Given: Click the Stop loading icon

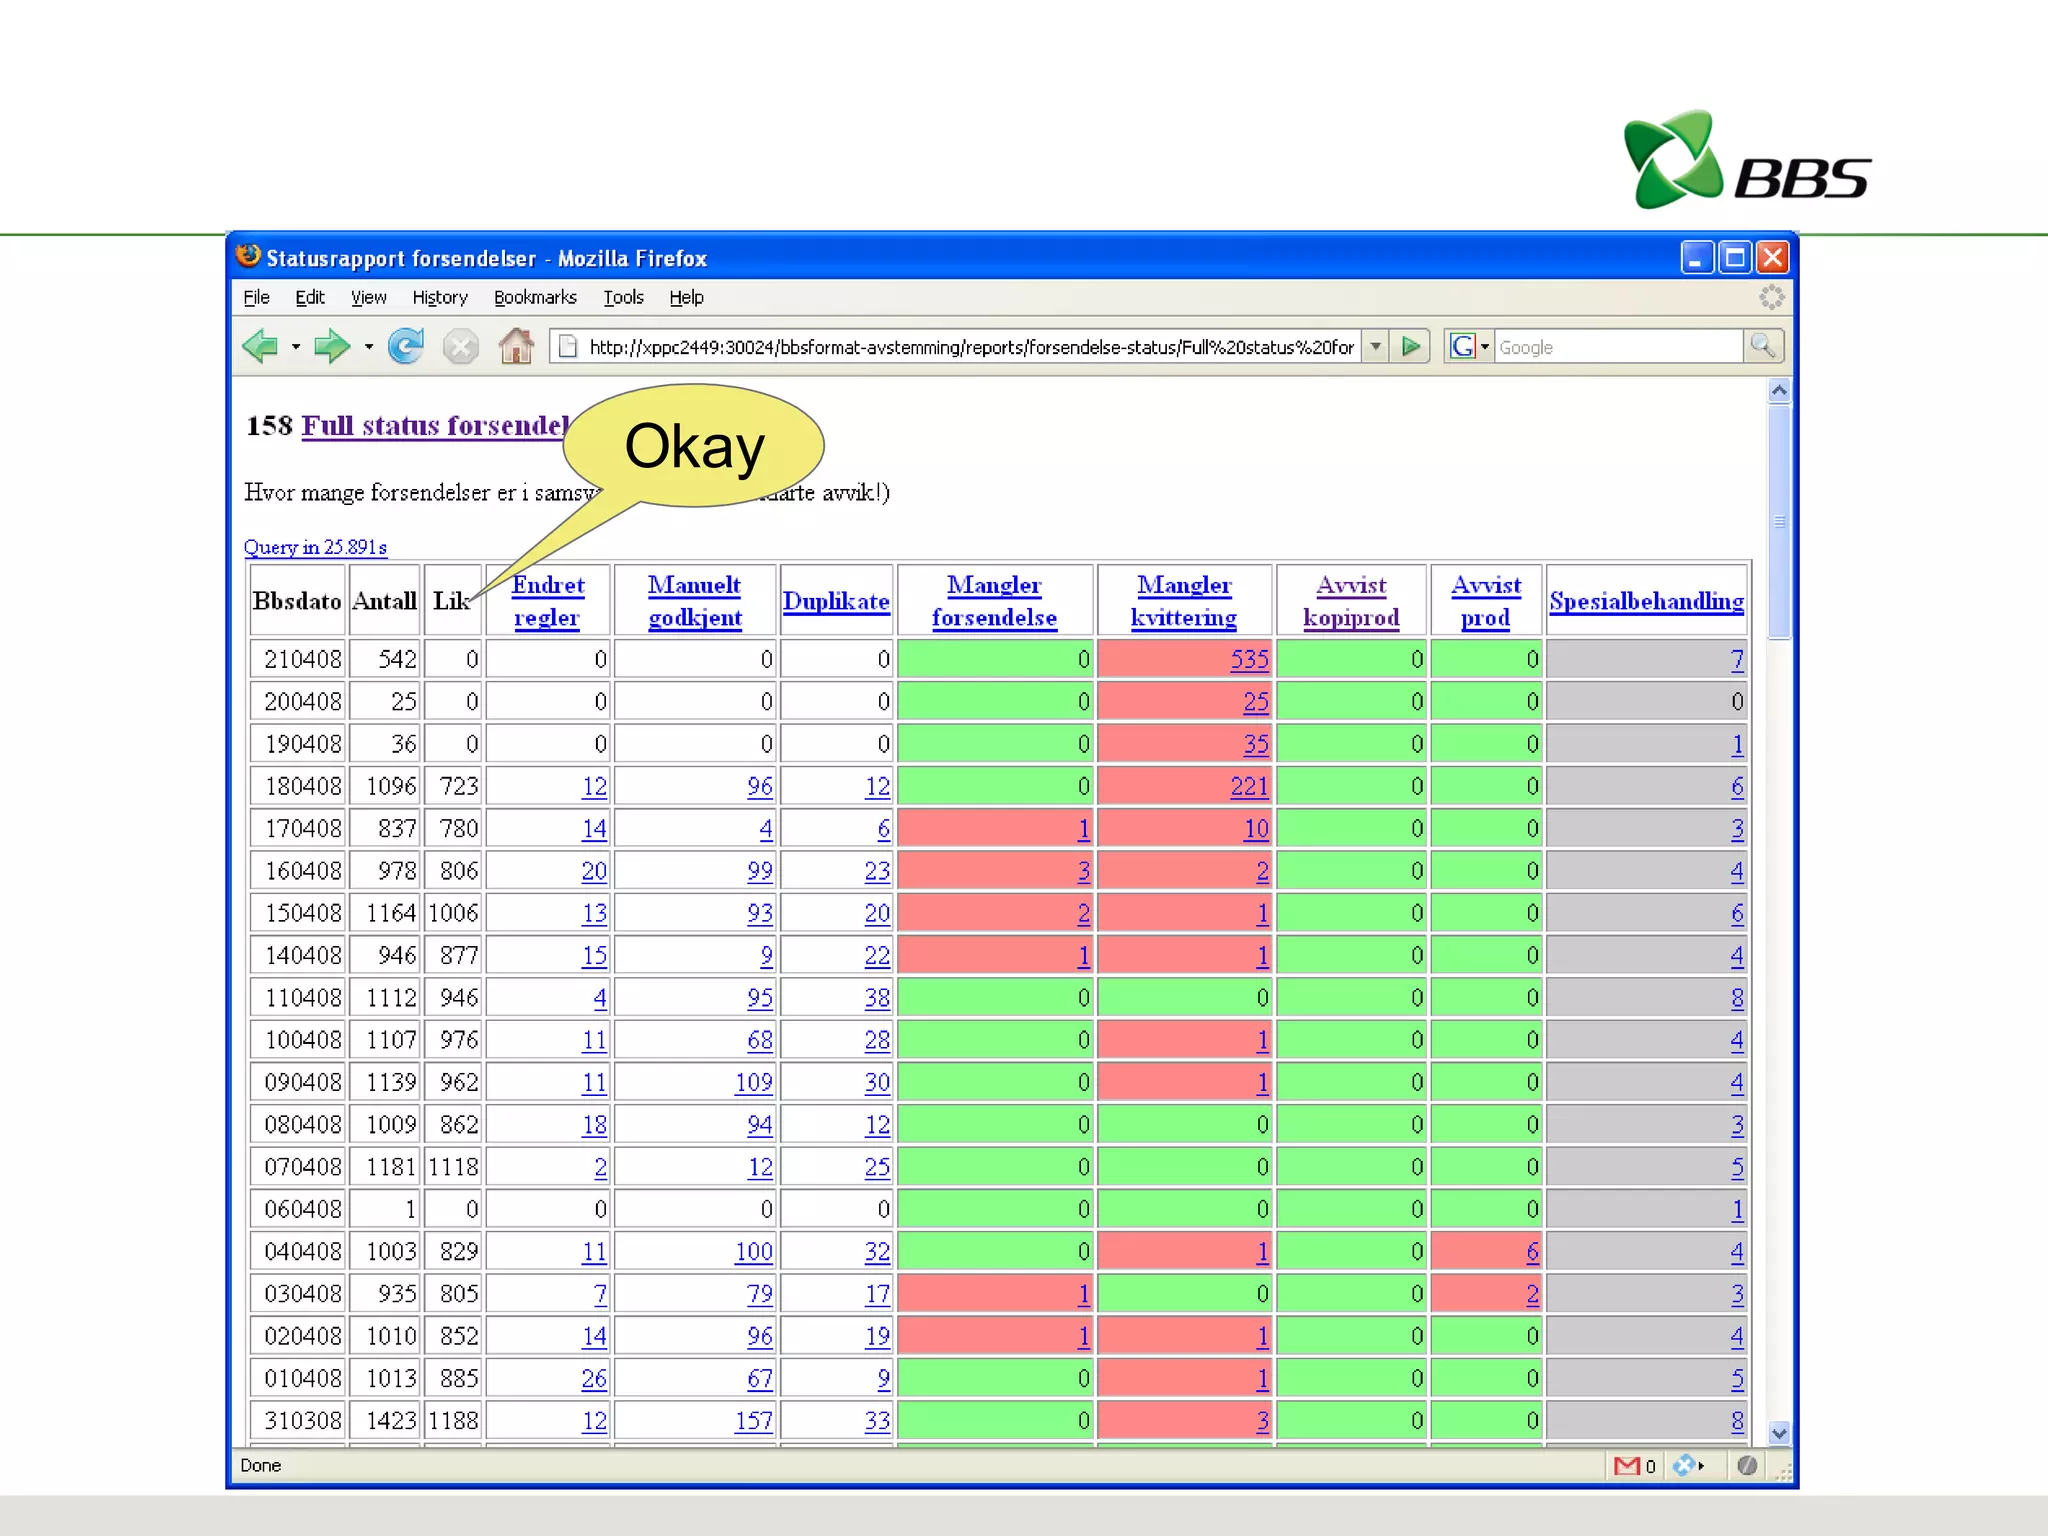Looking at the screenshot, I should pos(460,347).
